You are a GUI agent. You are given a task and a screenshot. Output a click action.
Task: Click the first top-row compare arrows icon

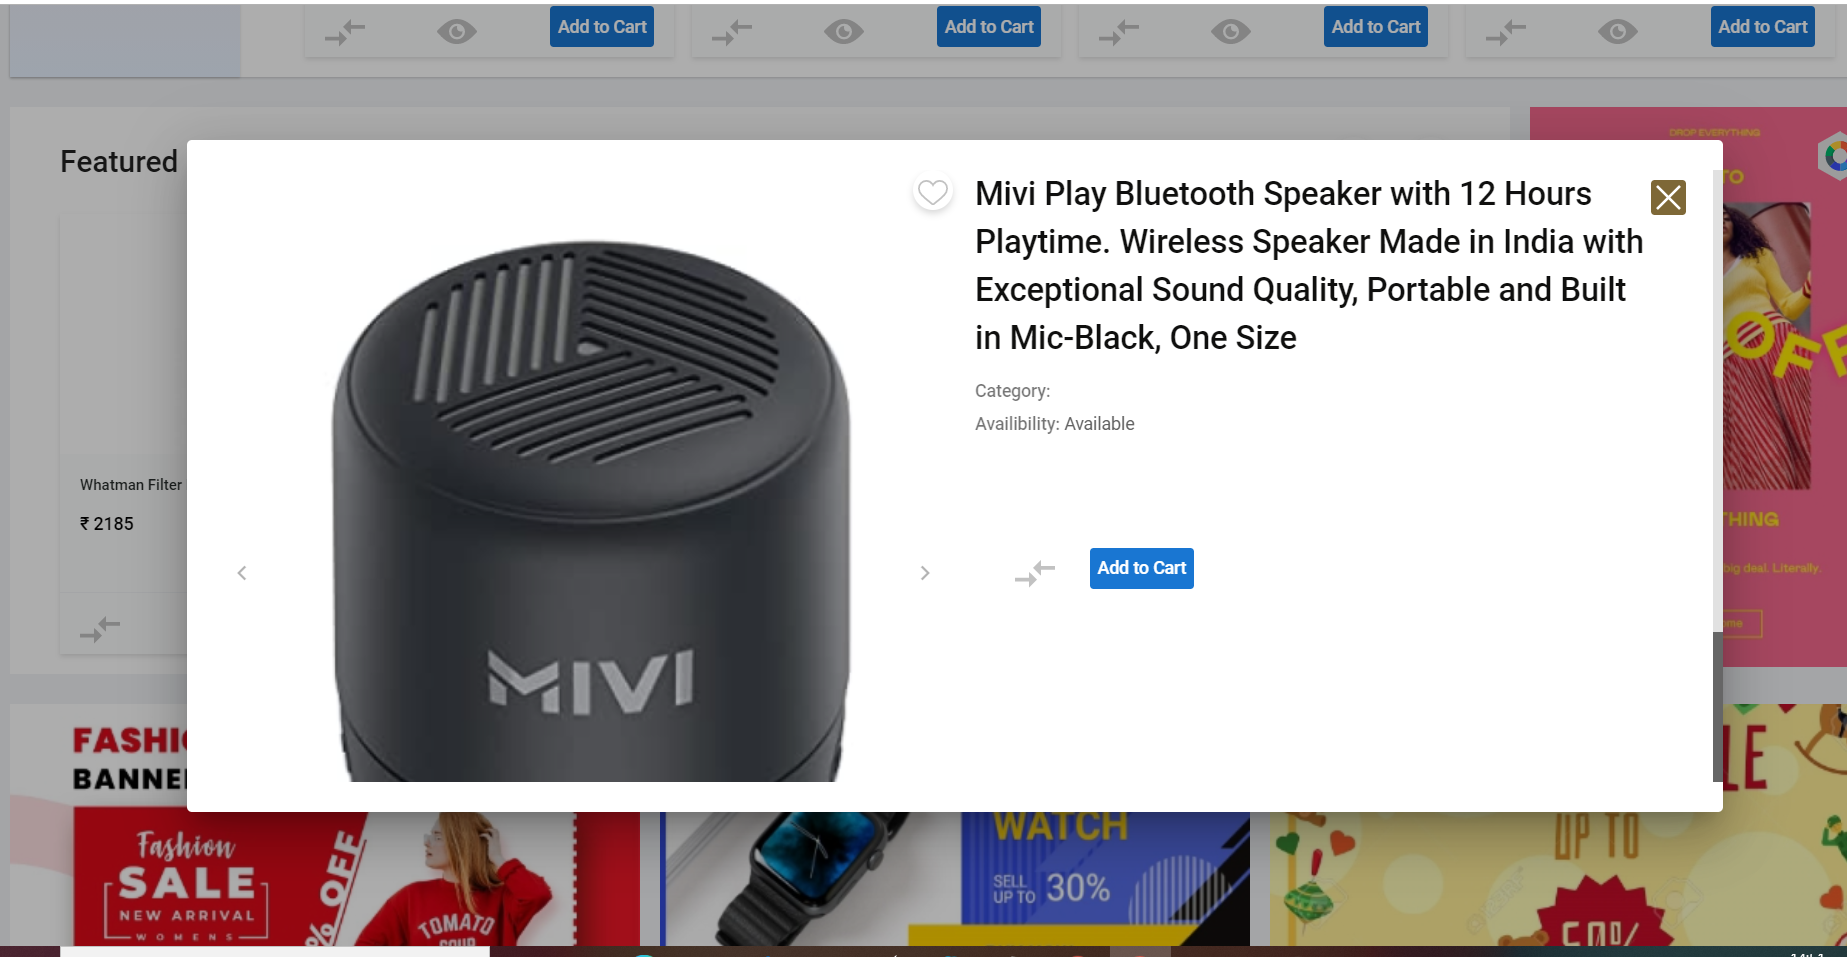tap(345, 33)
